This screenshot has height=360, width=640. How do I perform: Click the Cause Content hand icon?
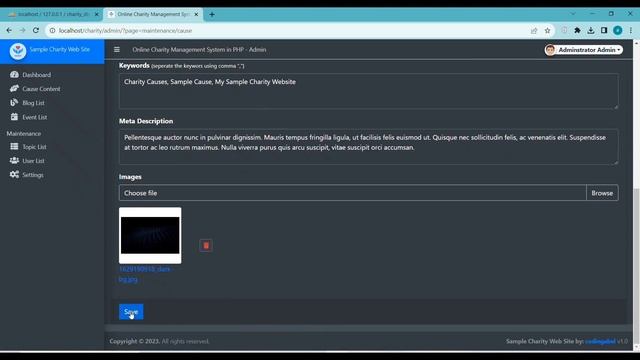point(14,89)
